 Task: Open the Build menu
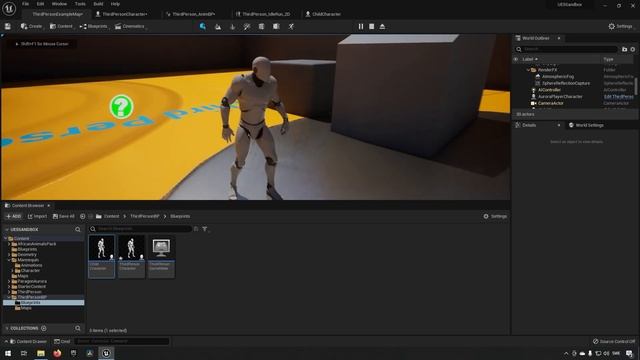coord(98,4)
